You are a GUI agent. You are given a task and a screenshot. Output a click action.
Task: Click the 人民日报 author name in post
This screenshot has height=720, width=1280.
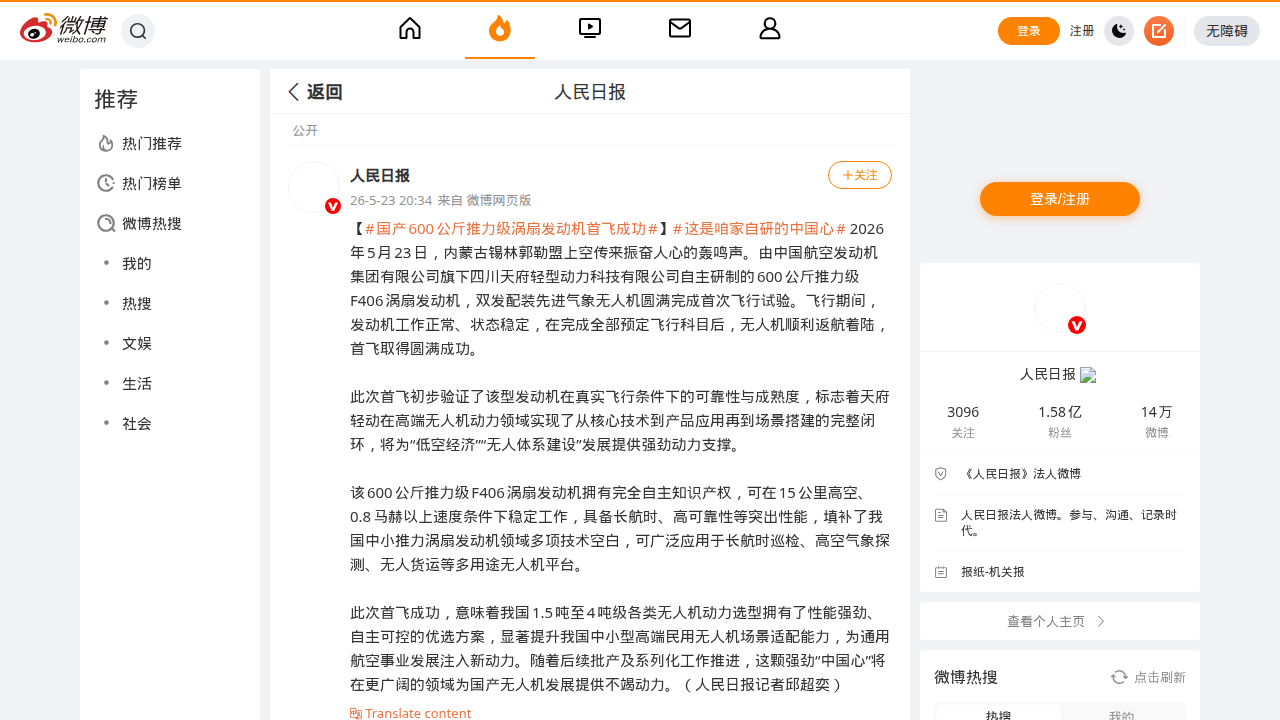(x=380, y=175)
